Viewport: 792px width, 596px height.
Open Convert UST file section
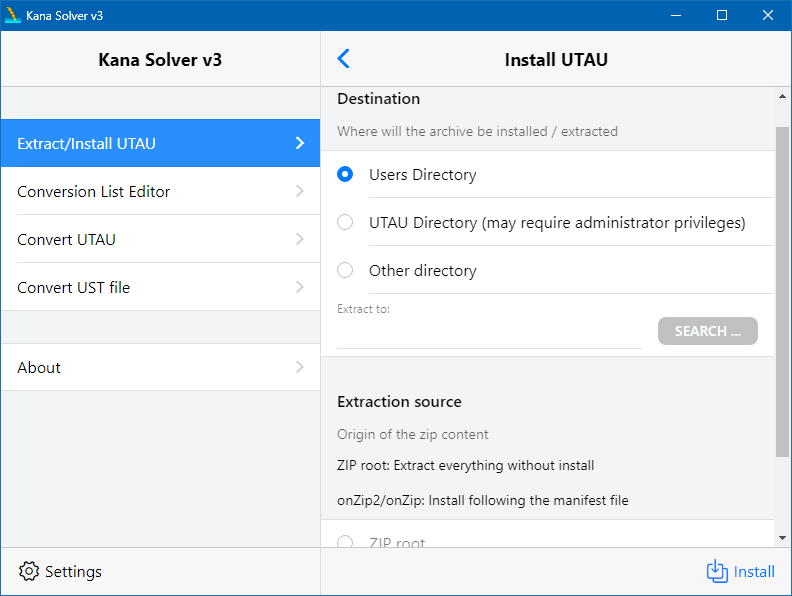(x=161, y=287)
